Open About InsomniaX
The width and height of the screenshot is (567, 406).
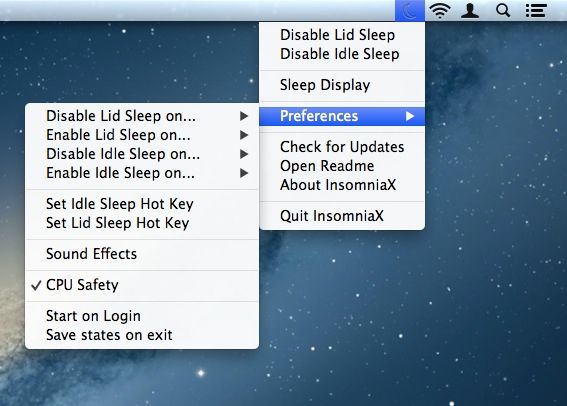click(342, 185)
